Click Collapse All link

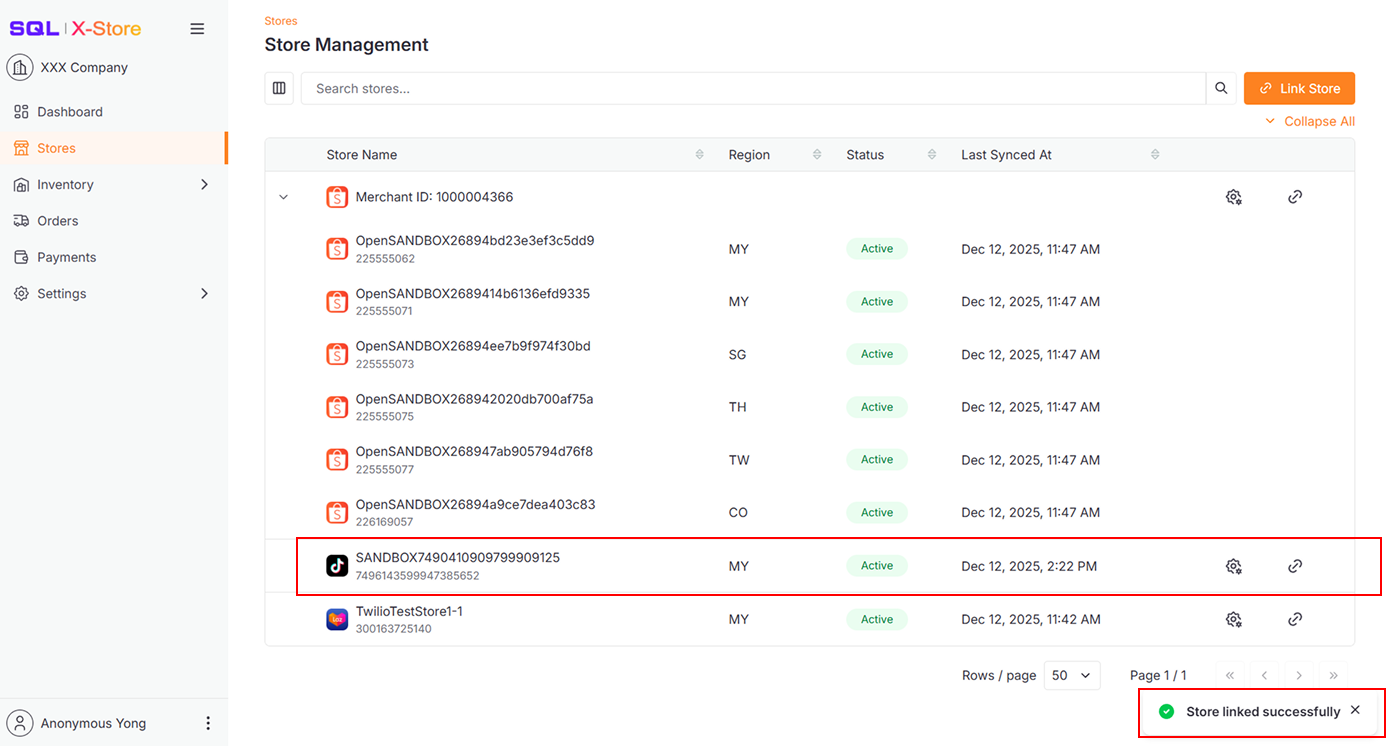(x=1310, y=121)
